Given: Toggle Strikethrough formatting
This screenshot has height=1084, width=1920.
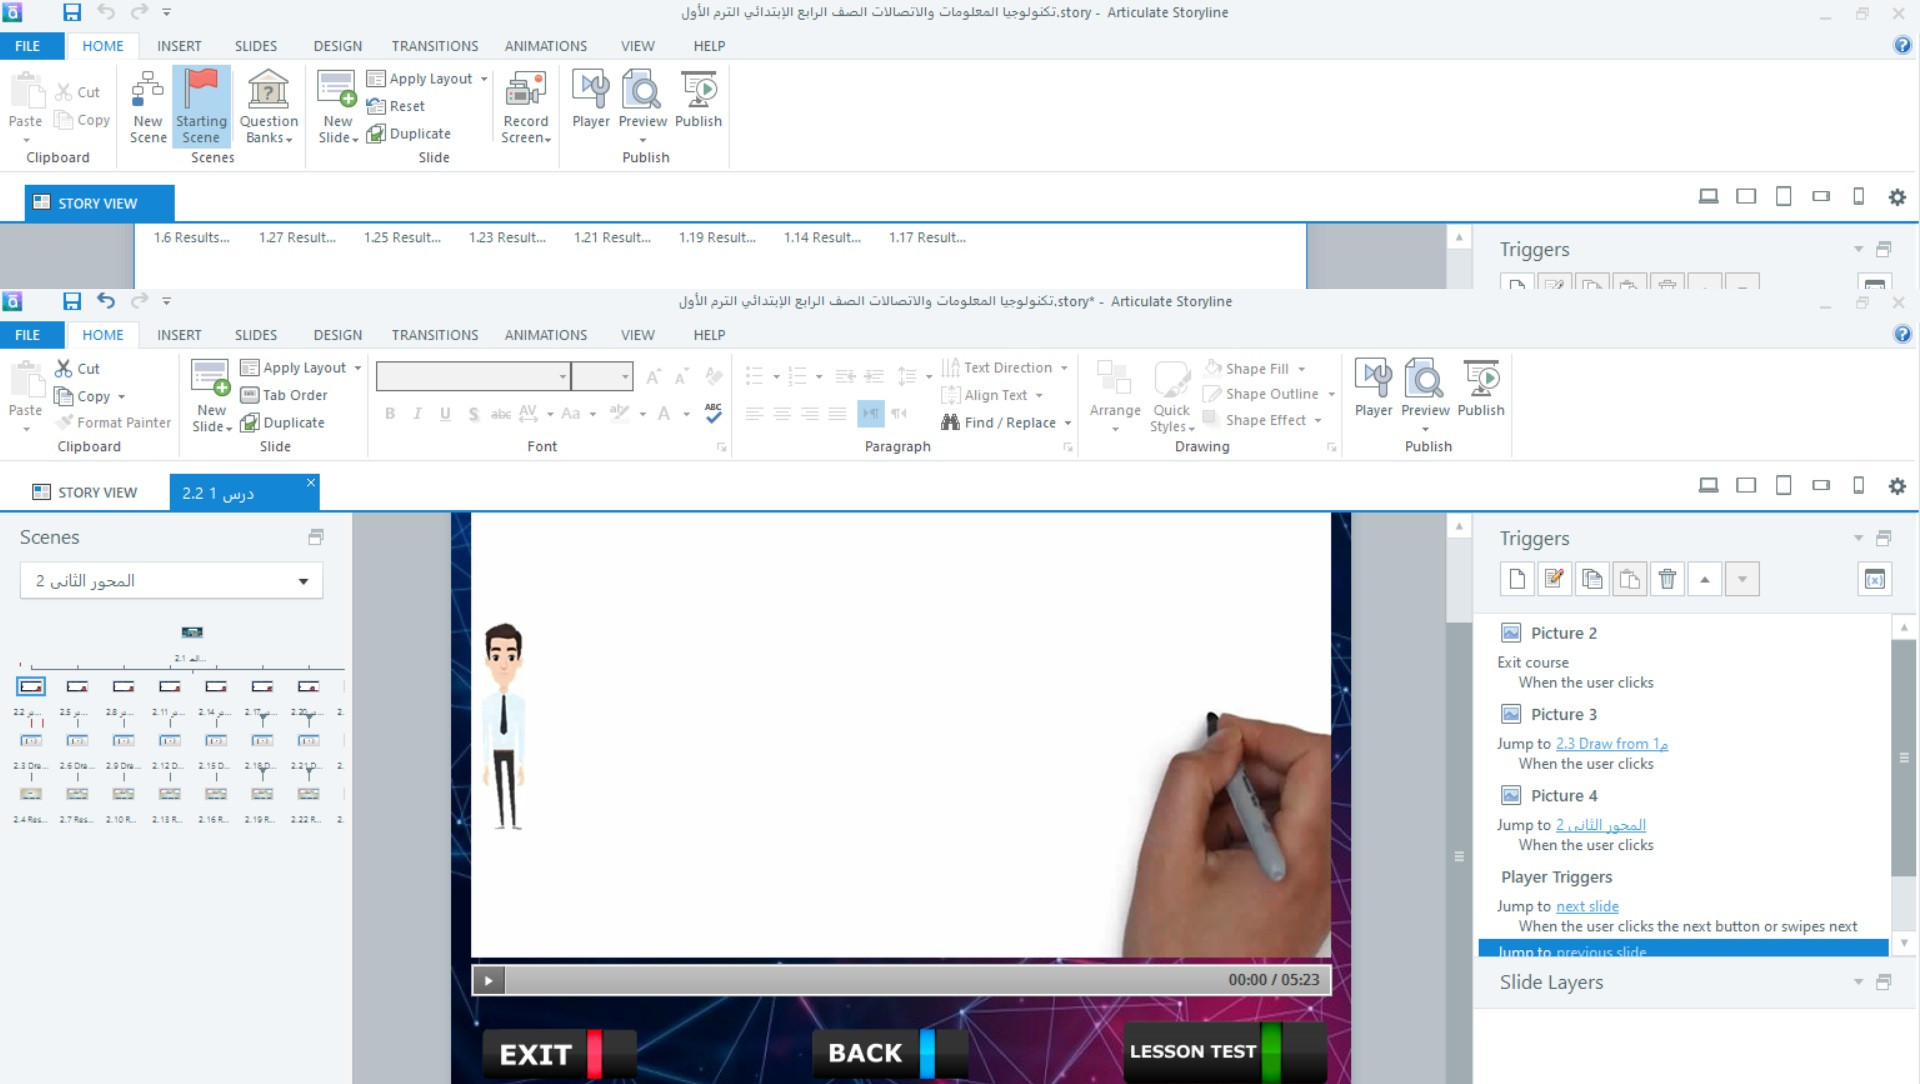Looking at the screenshot, I should (x=500, y=413).
